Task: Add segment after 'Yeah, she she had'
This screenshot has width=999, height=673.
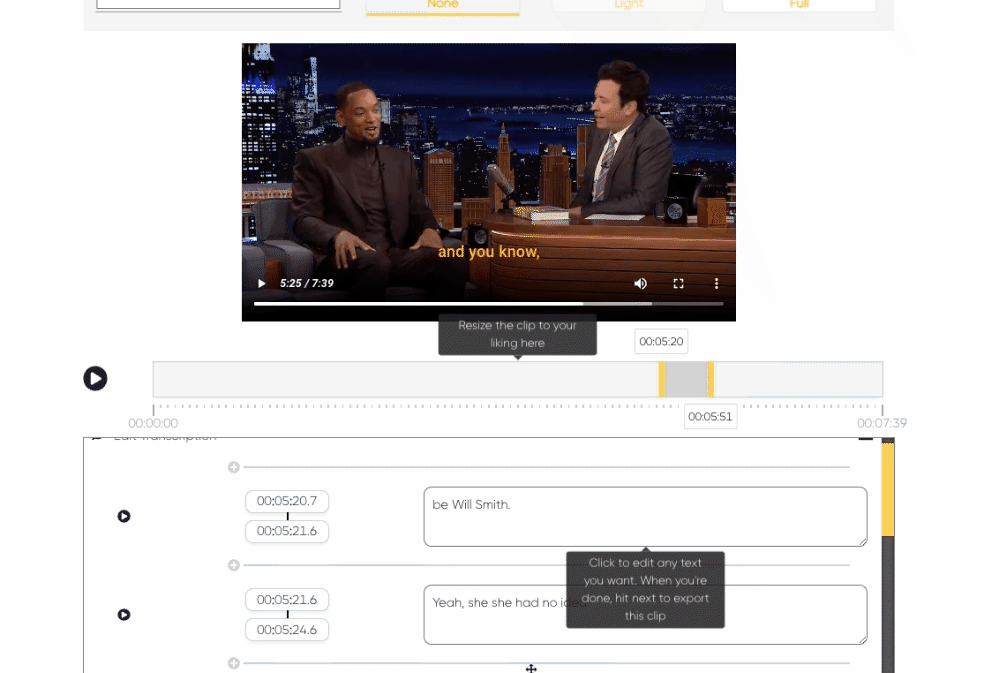Action: (x=234, y=663)
